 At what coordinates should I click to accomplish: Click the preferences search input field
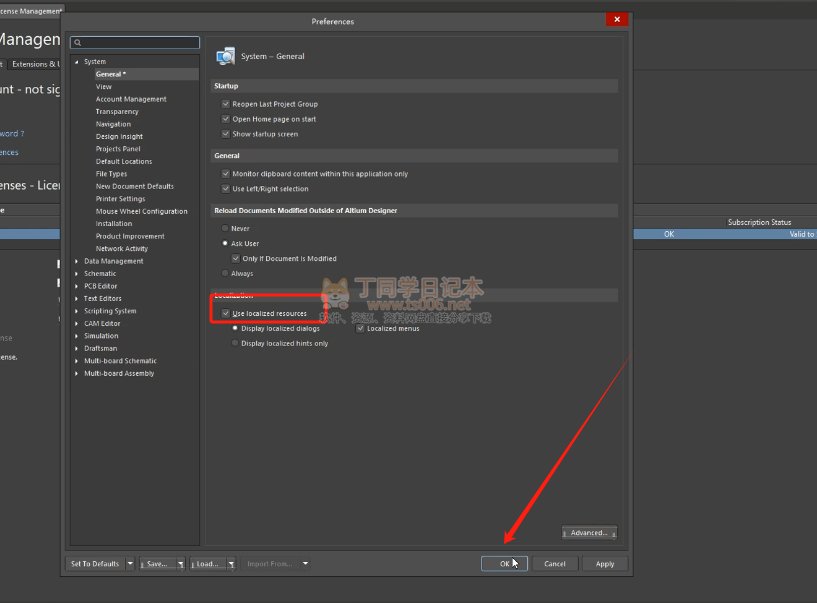(x=140, y=43)
